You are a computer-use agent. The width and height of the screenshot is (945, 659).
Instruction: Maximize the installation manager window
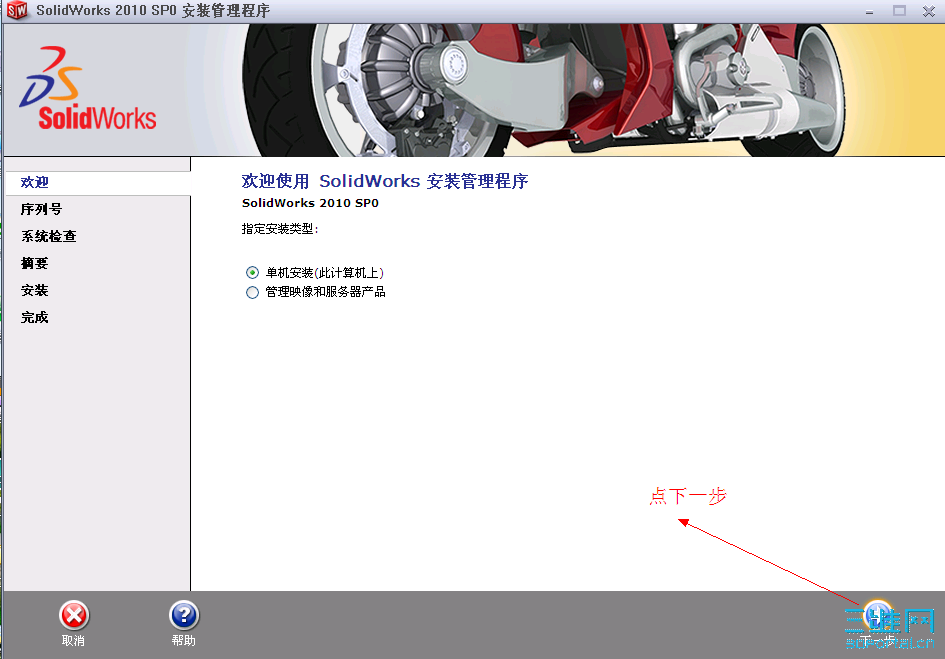(x=899, y=11)
